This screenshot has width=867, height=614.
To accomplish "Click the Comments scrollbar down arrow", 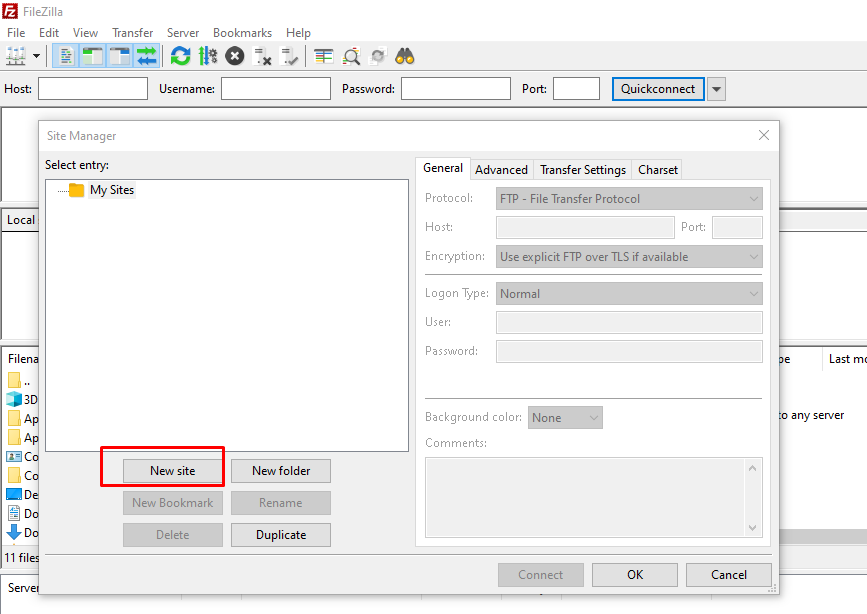I will tap(752, 528).
